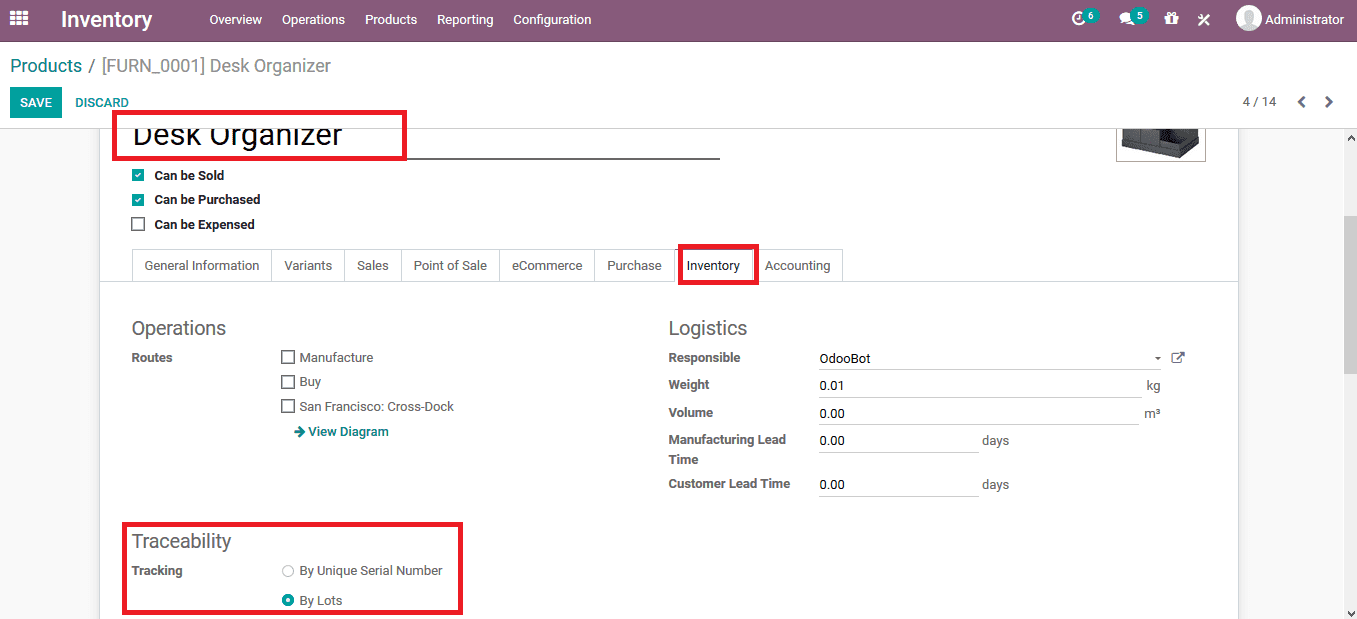Switch to Purchase tab
Screen dimensions: 1357x619
pyautogui.click(x=634, y=266)
